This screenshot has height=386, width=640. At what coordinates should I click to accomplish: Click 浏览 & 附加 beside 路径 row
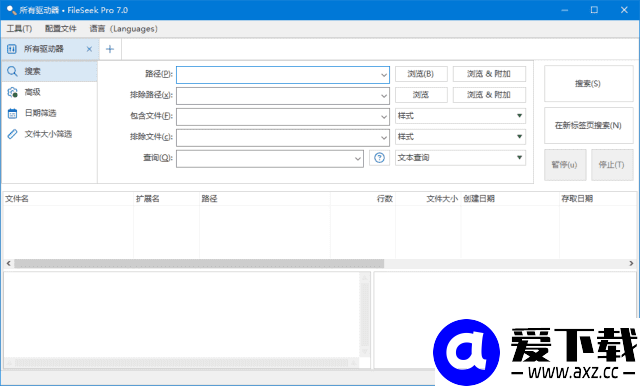pyautogui.click(x=489, y=74)
